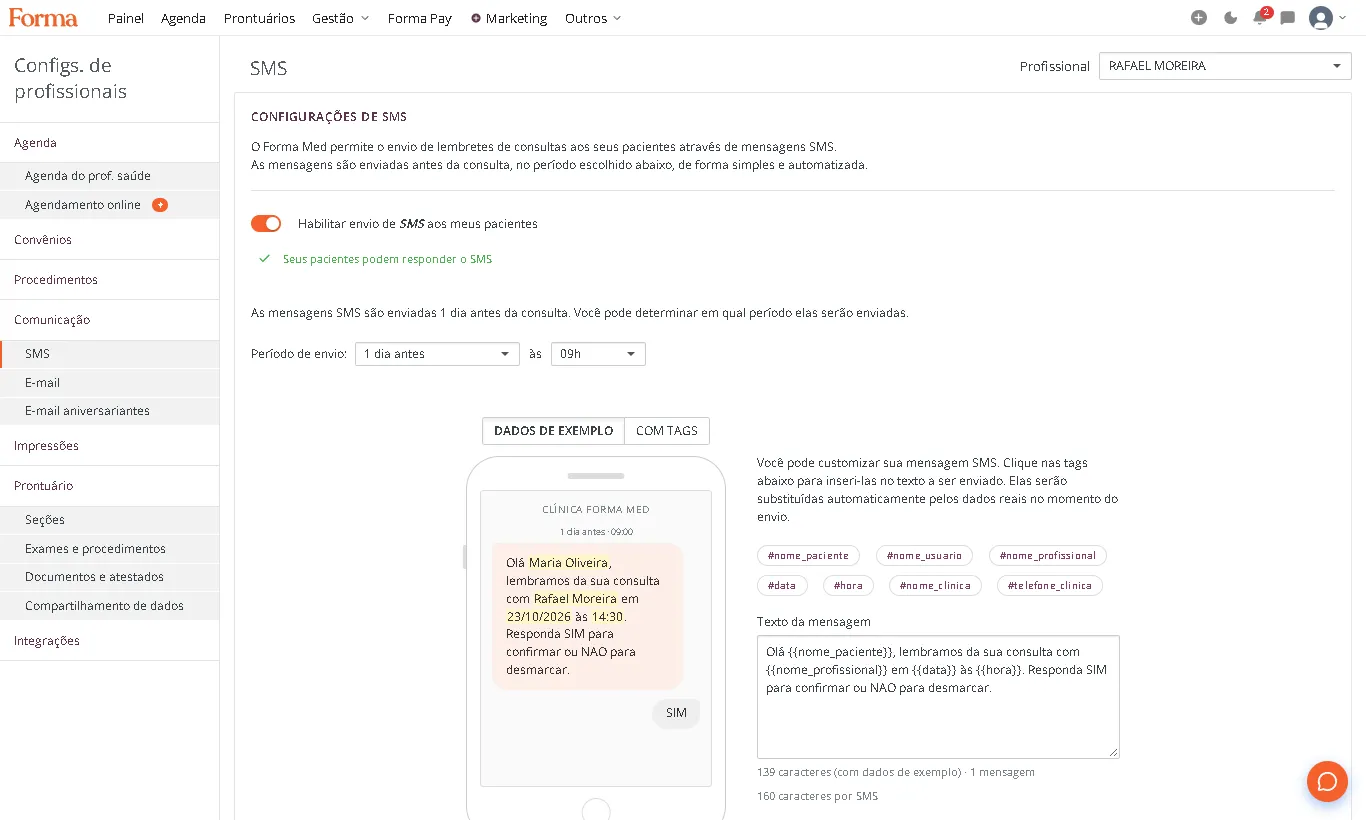This screenshot has height=820, width=1366.
Task: Click the plus add icon in header
Action: [1199, 18]
